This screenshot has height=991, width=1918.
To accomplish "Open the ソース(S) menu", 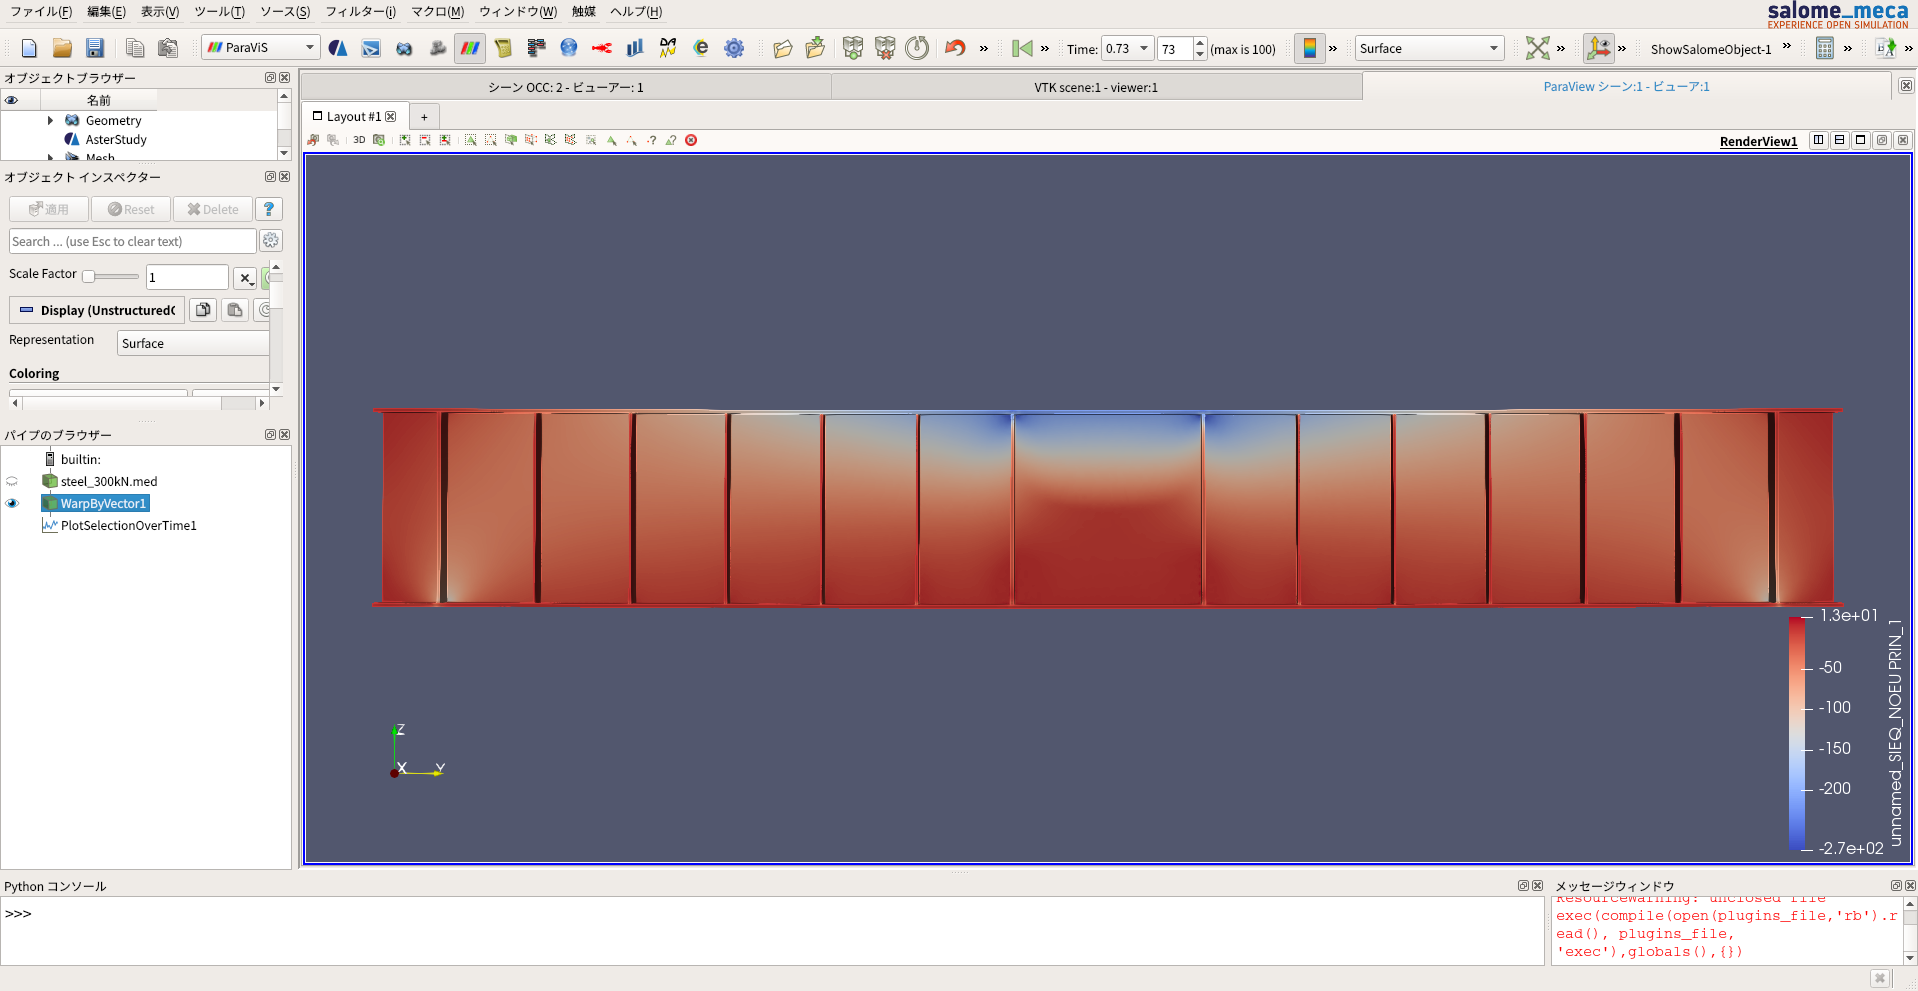I will 285,12.
